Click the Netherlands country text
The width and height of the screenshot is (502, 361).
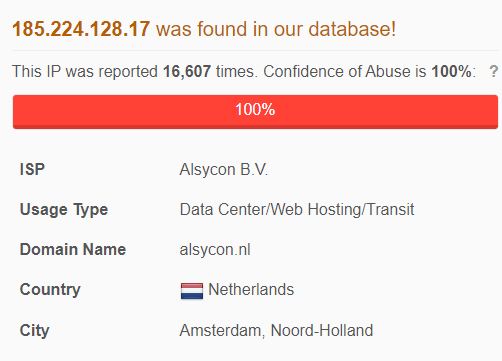251,289
